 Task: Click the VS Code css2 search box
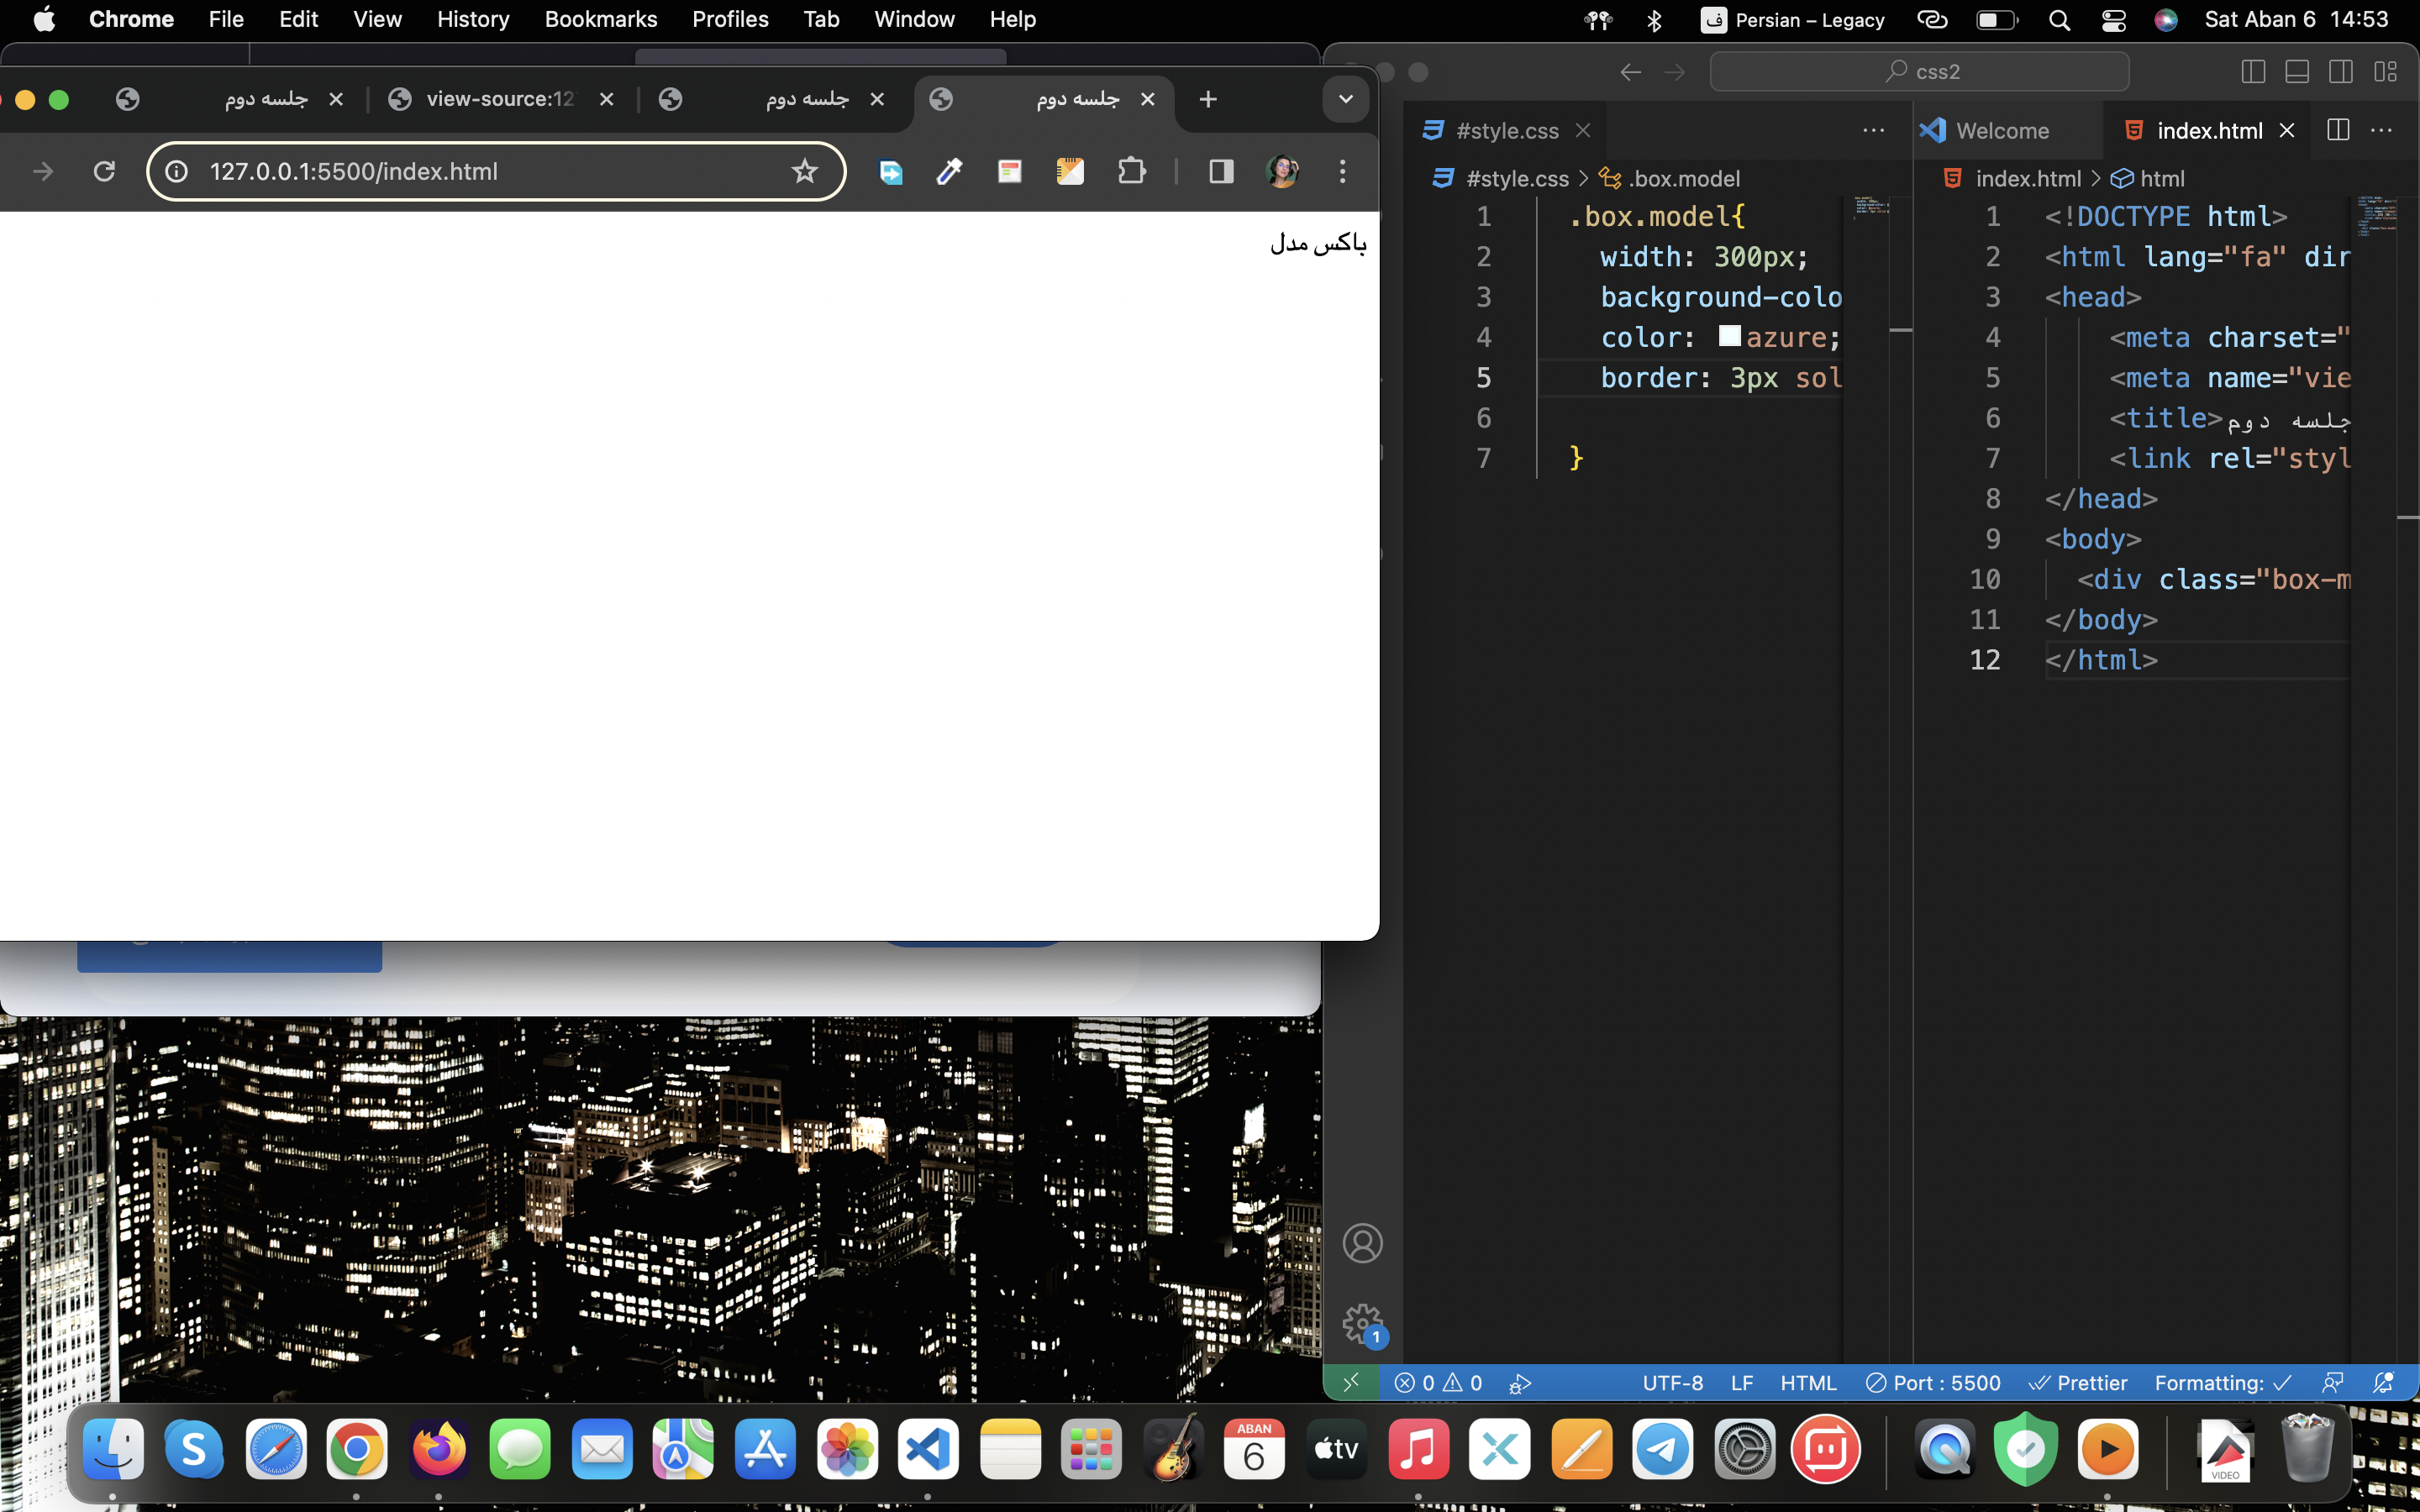coord(1919,72)
